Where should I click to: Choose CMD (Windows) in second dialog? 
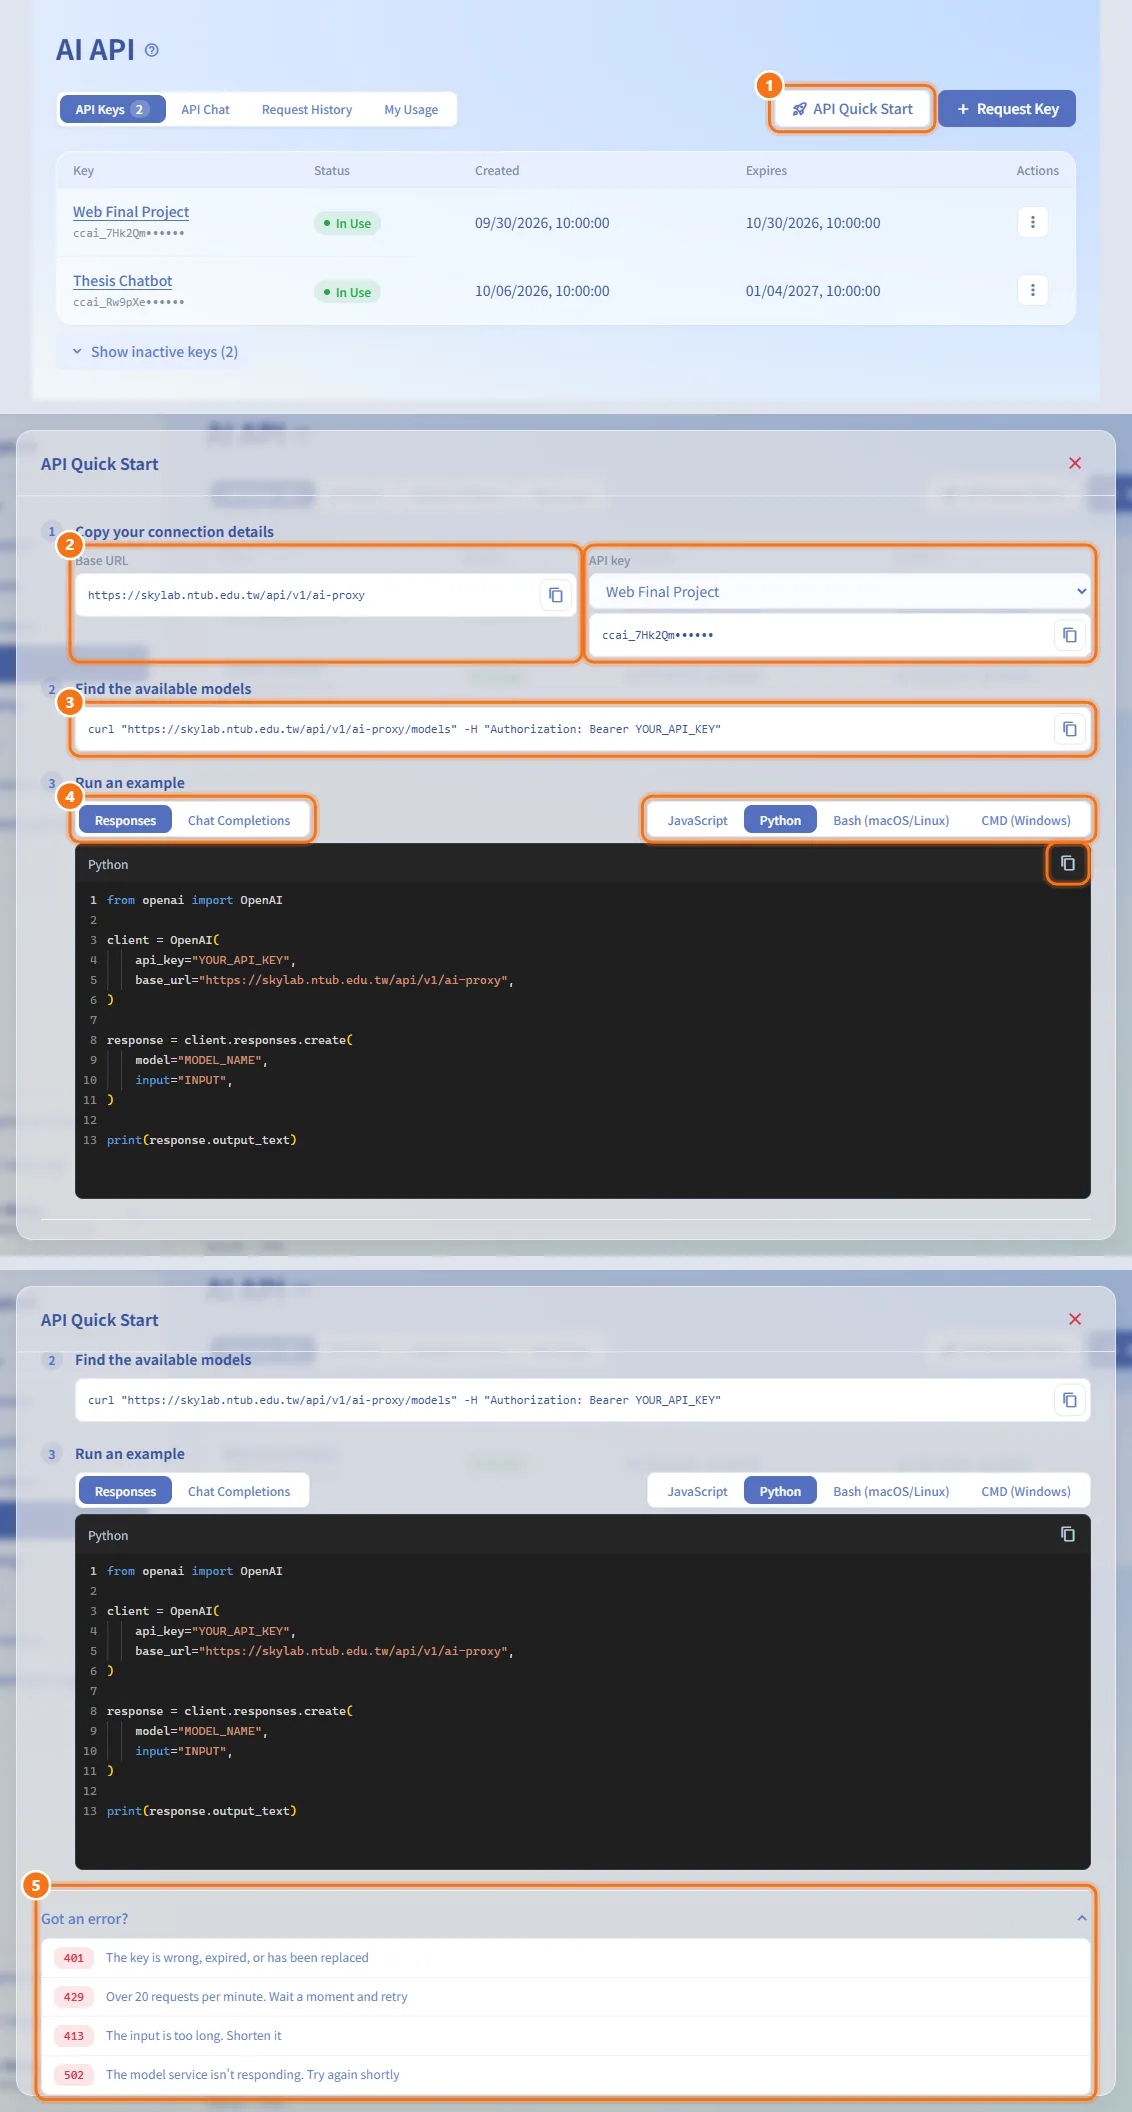(x=1026, y=1492)
